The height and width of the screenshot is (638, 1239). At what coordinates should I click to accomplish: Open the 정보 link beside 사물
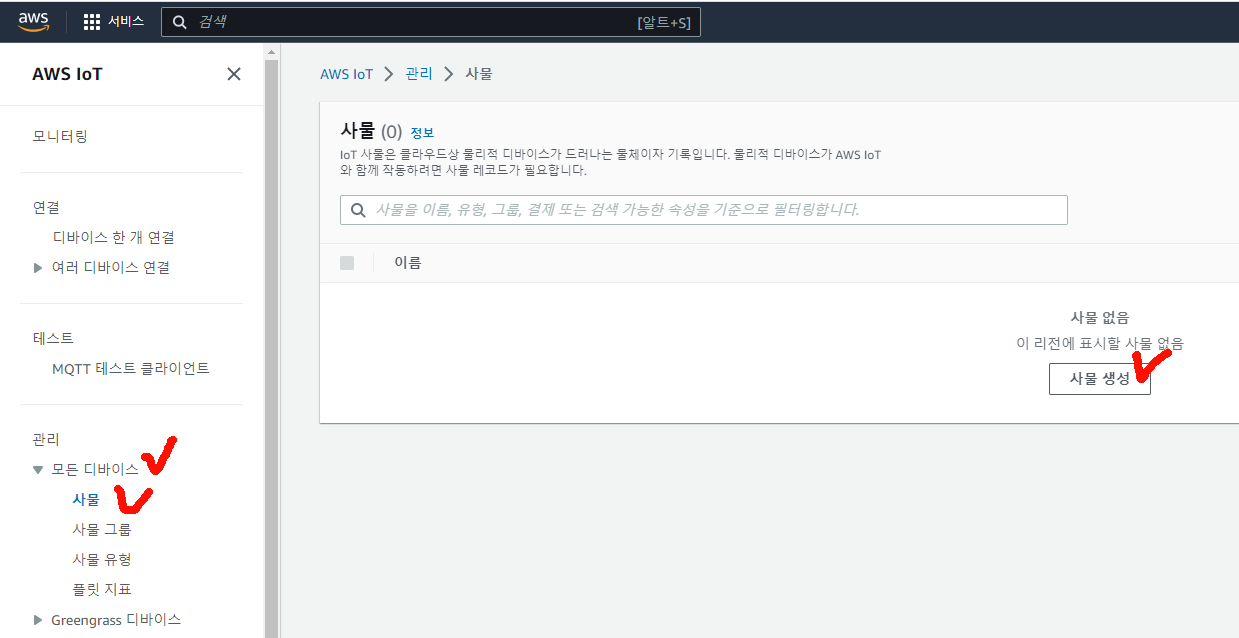pos(422,133)
